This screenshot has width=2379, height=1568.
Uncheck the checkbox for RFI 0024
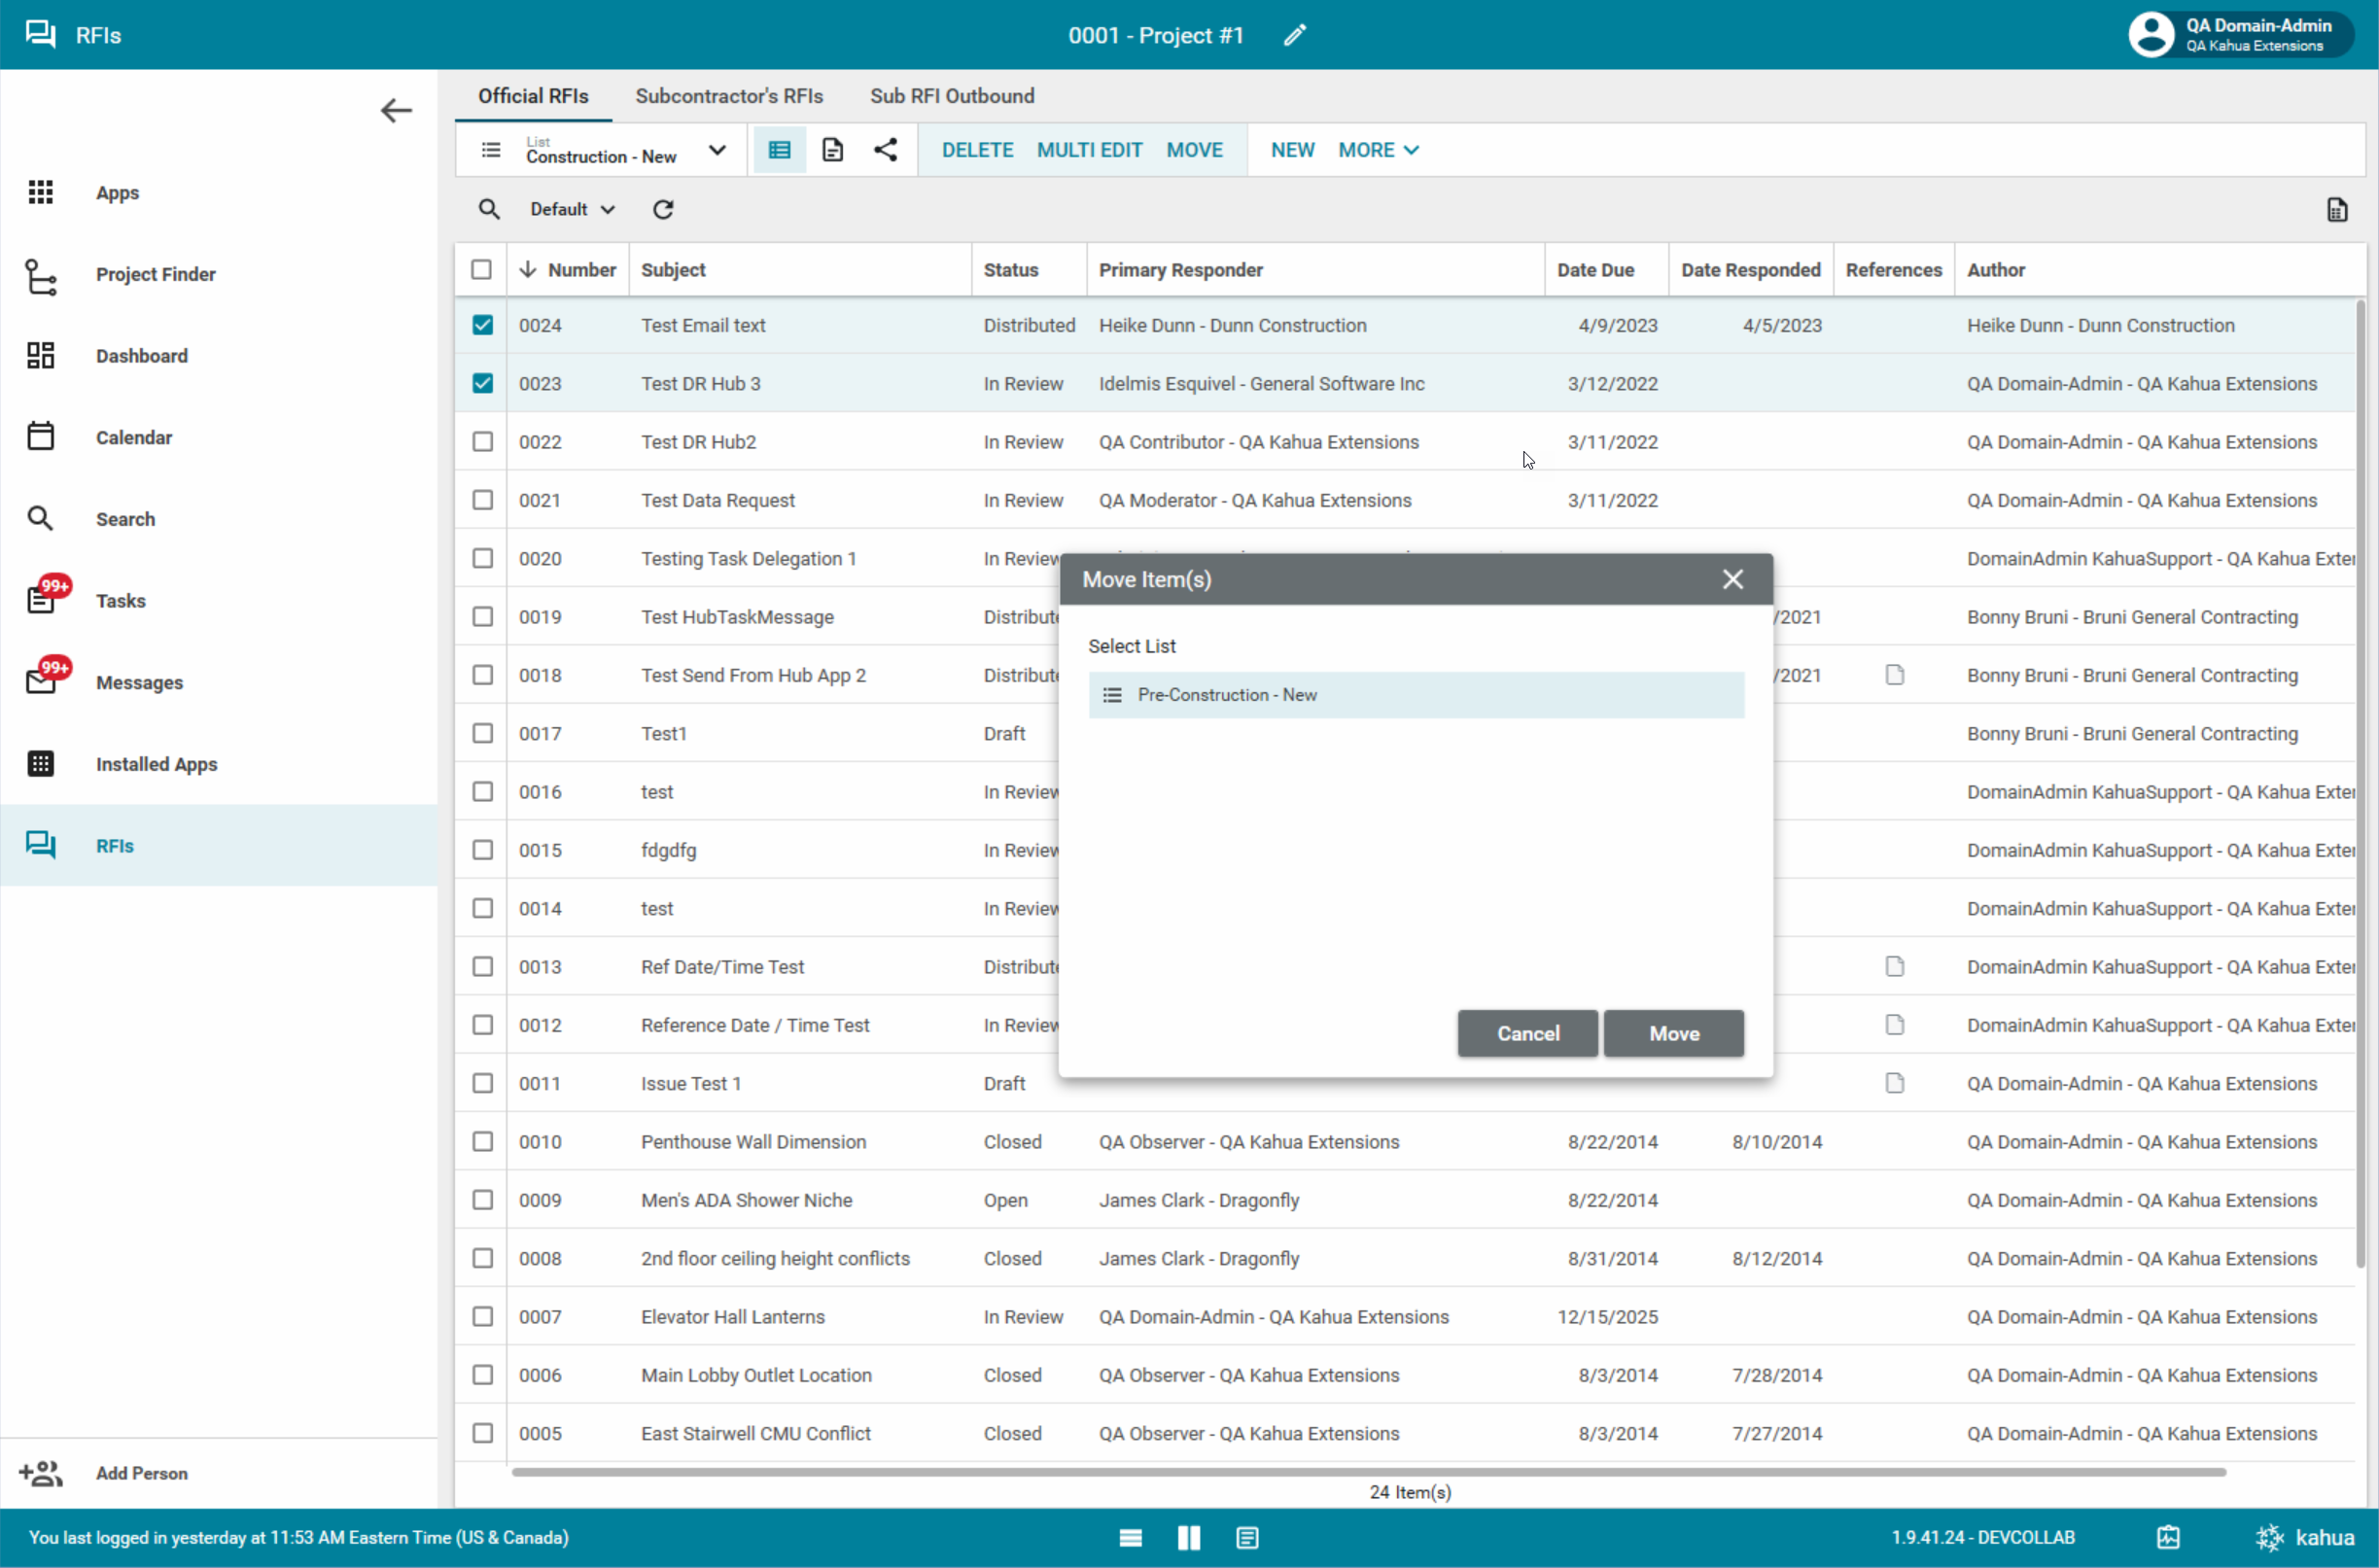(x=483, y=325)
